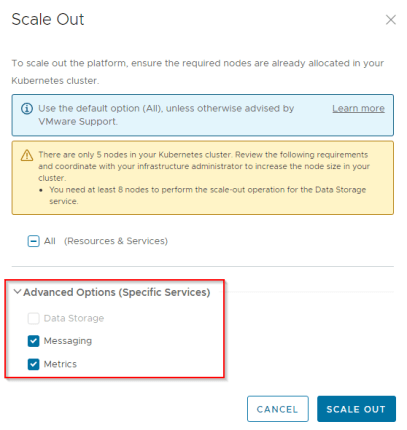Screen dimensions: 407x430
Task: Click the blue default option info banner
Action: coord(203,115)
